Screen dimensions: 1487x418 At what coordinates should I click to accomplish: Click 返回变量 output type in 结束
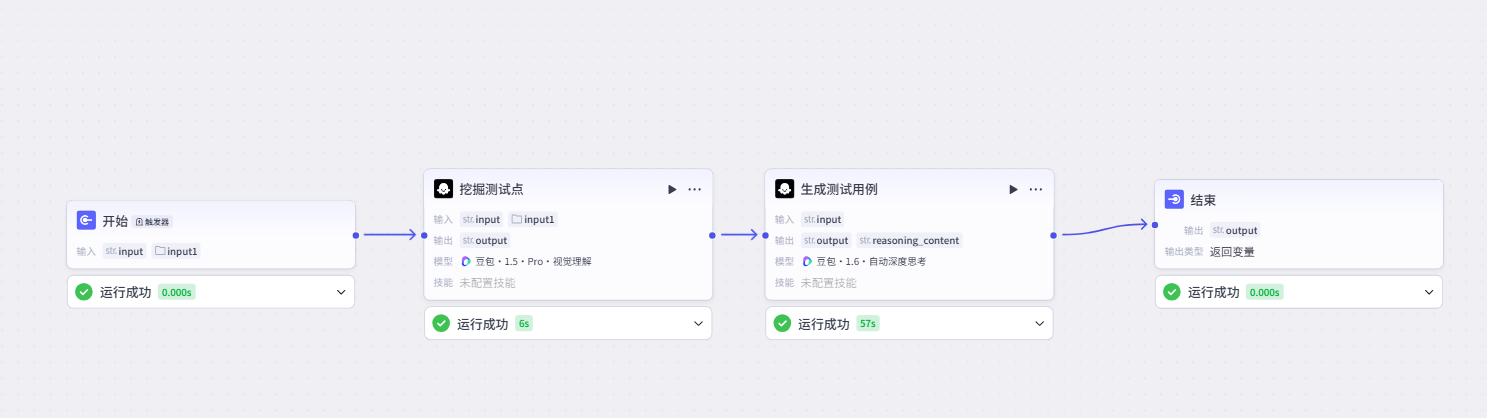coord(1232,252)
